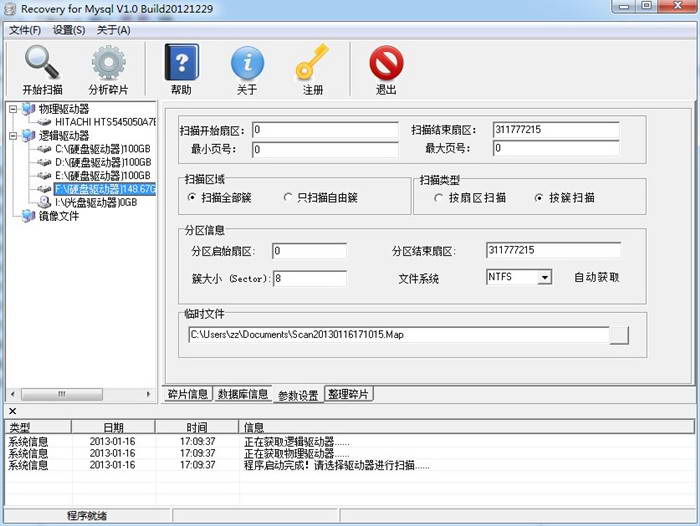Select E:\(硬盘驱动器)100GB drive
The image size is (700, 526).
103,175
